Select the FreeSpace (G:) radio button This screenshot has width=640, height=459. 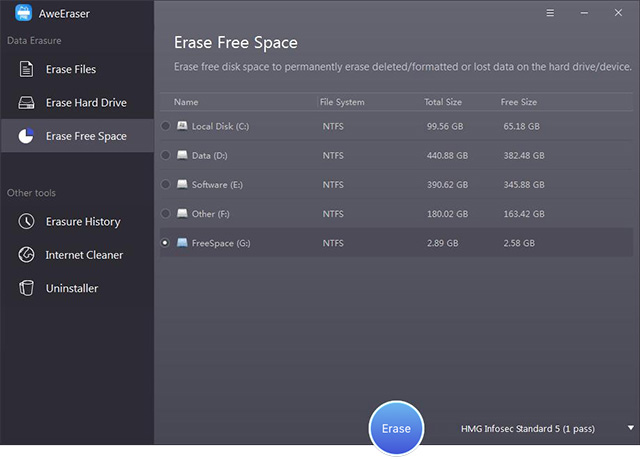pyautogui.click(x=165, y=243)
